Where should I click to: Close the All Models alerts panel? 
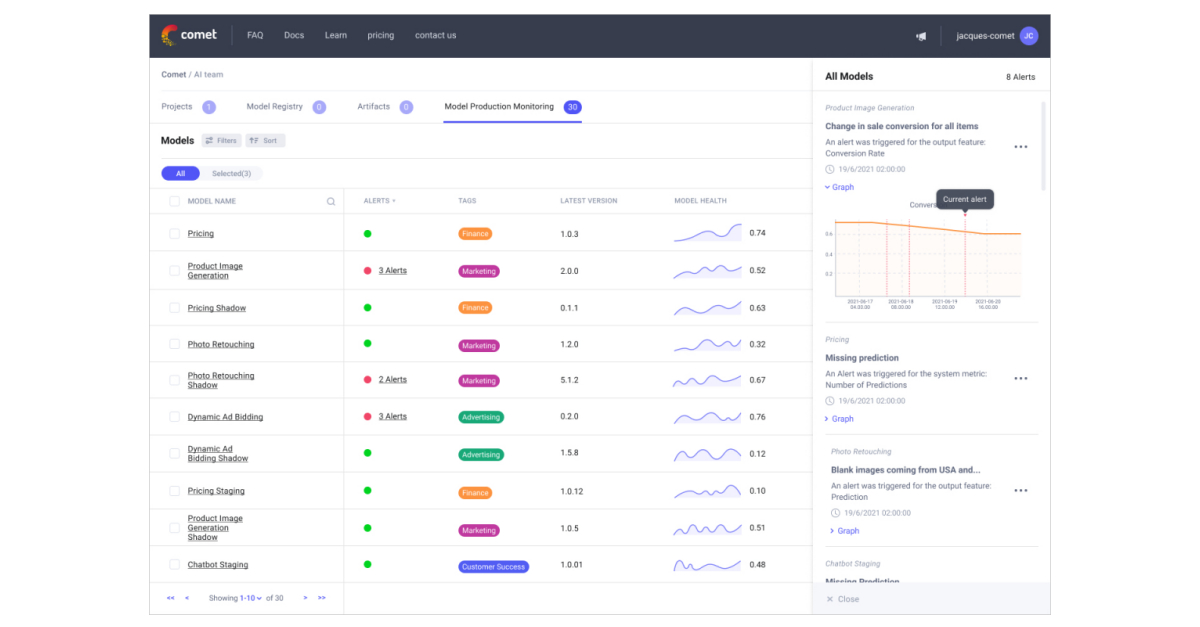841,598
